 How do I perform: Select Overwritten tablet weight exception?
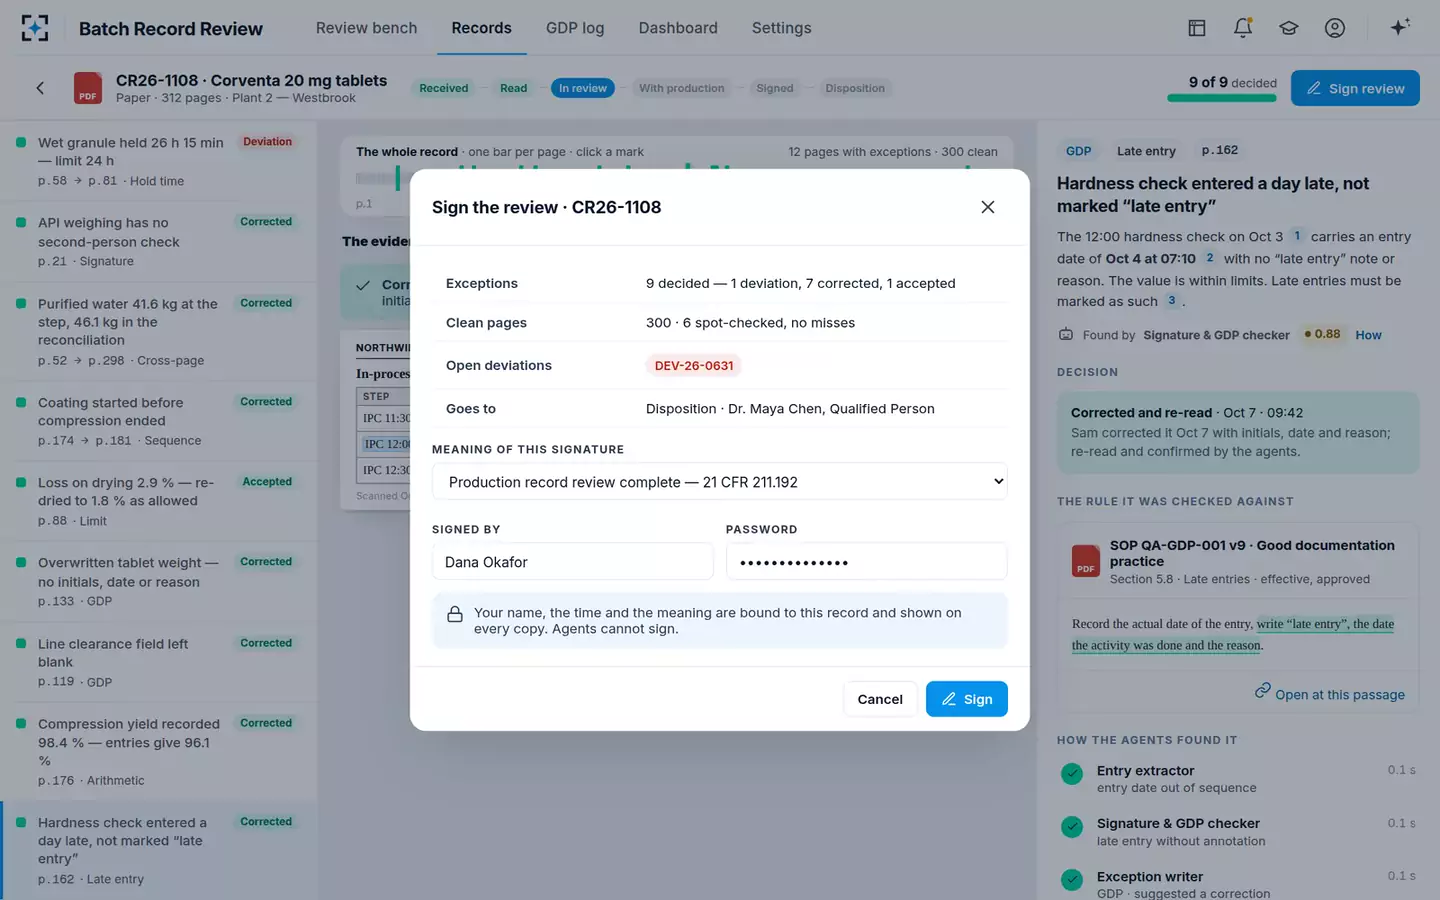click(160, 581)
